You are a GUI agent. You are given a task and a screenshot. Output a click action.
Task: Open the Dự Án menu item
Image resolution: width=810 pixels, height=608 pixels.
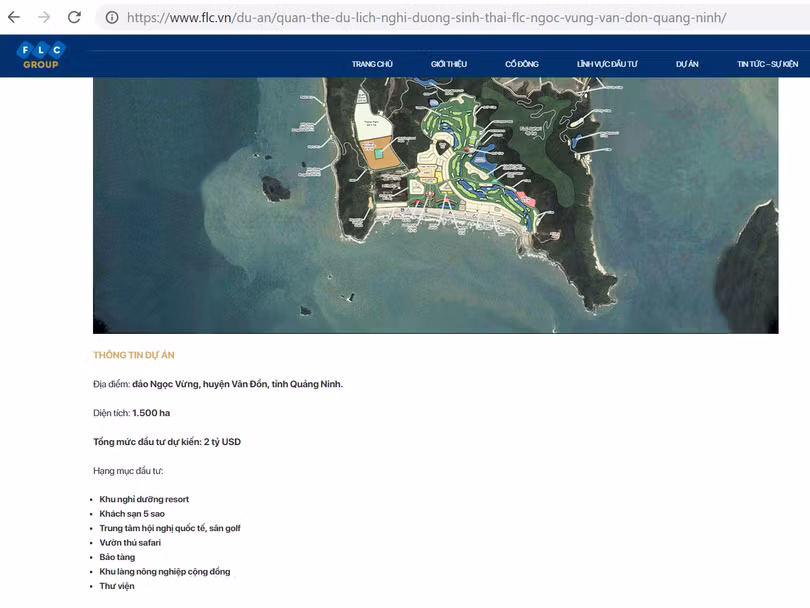687,64
